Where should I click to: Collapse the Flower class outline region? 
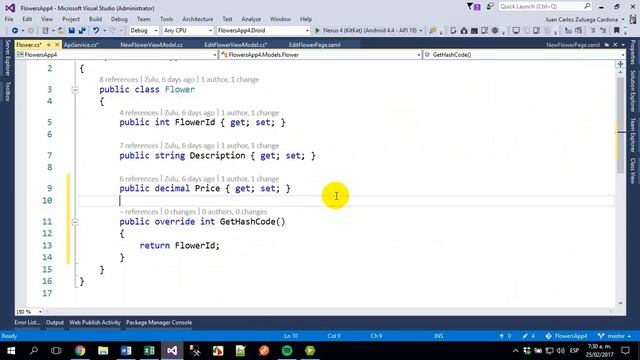[75, 90]
